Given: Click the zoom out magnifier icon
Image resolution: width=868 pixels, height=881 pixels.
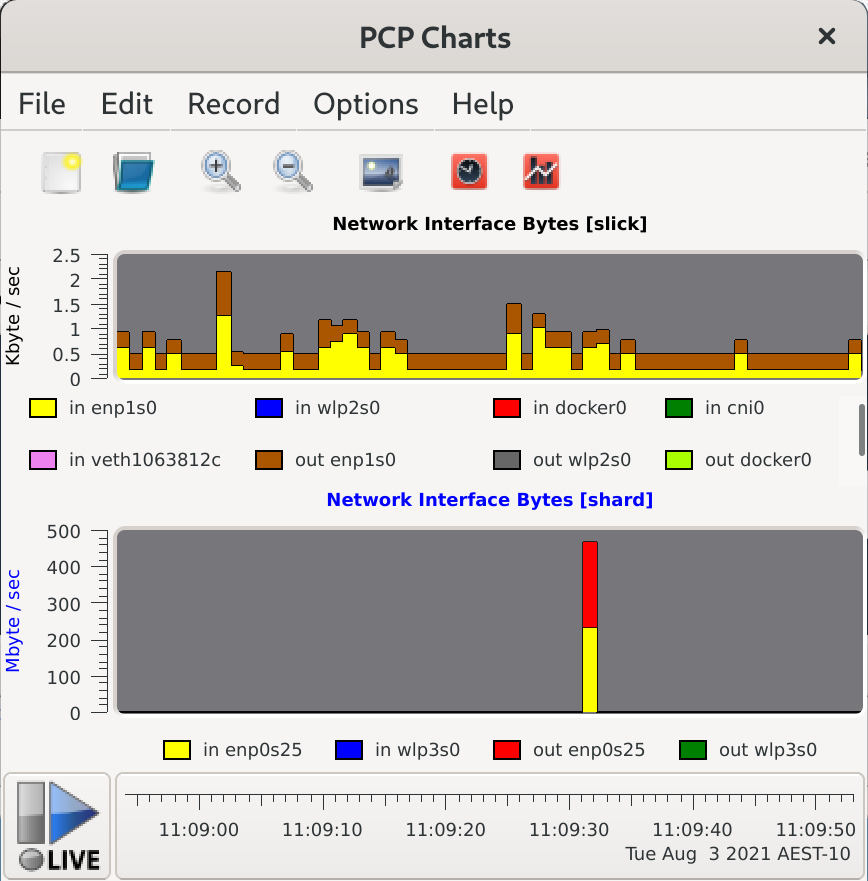Looking at the screenshot, I should (292, 172).
